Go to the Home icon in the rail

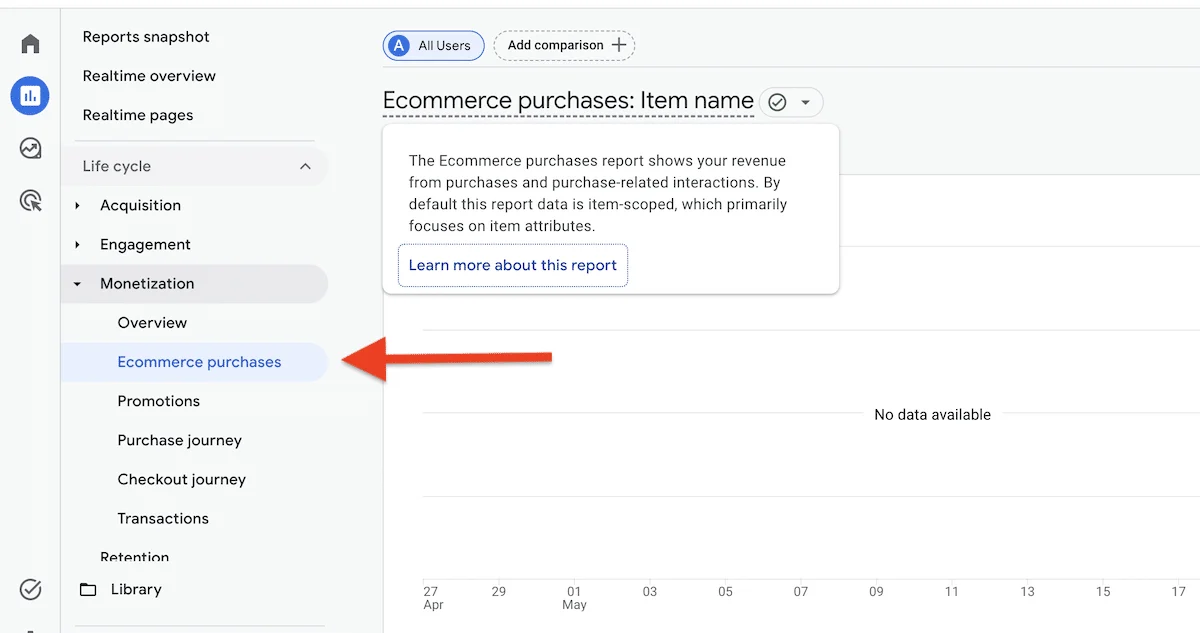[30, 44]
